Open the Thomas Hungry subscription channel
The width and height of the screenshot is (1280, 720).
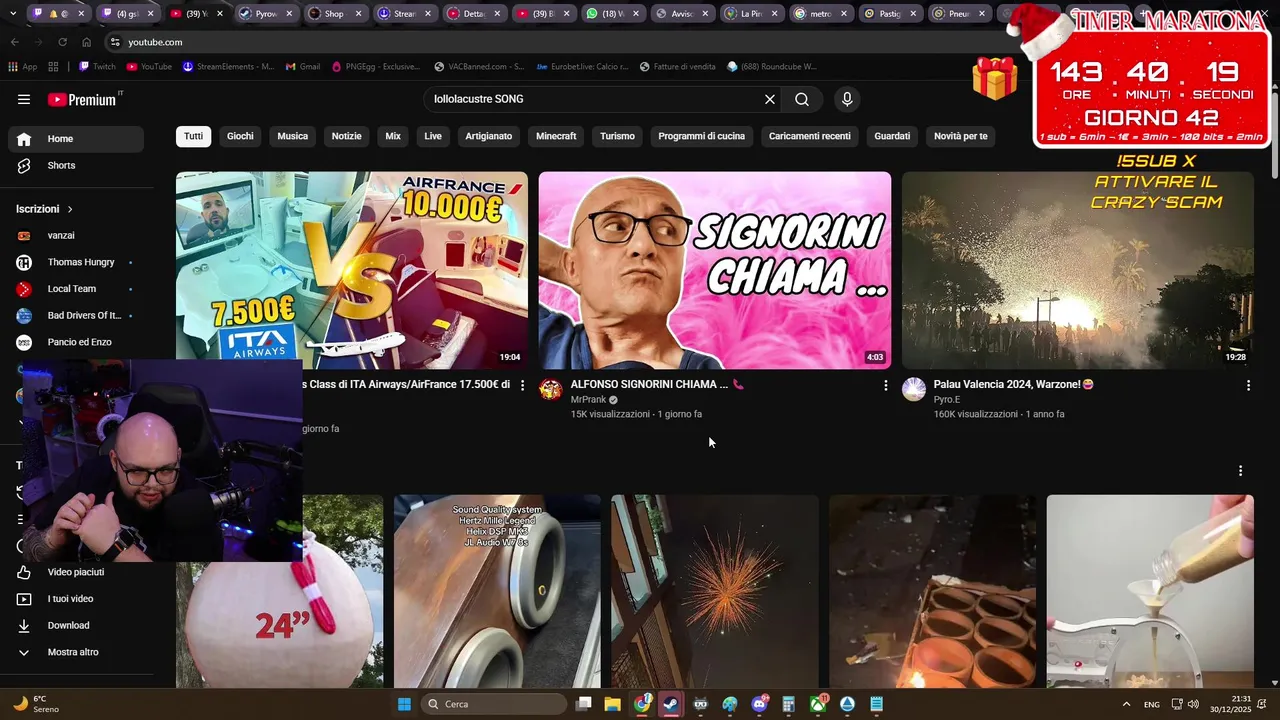(76, 262)
